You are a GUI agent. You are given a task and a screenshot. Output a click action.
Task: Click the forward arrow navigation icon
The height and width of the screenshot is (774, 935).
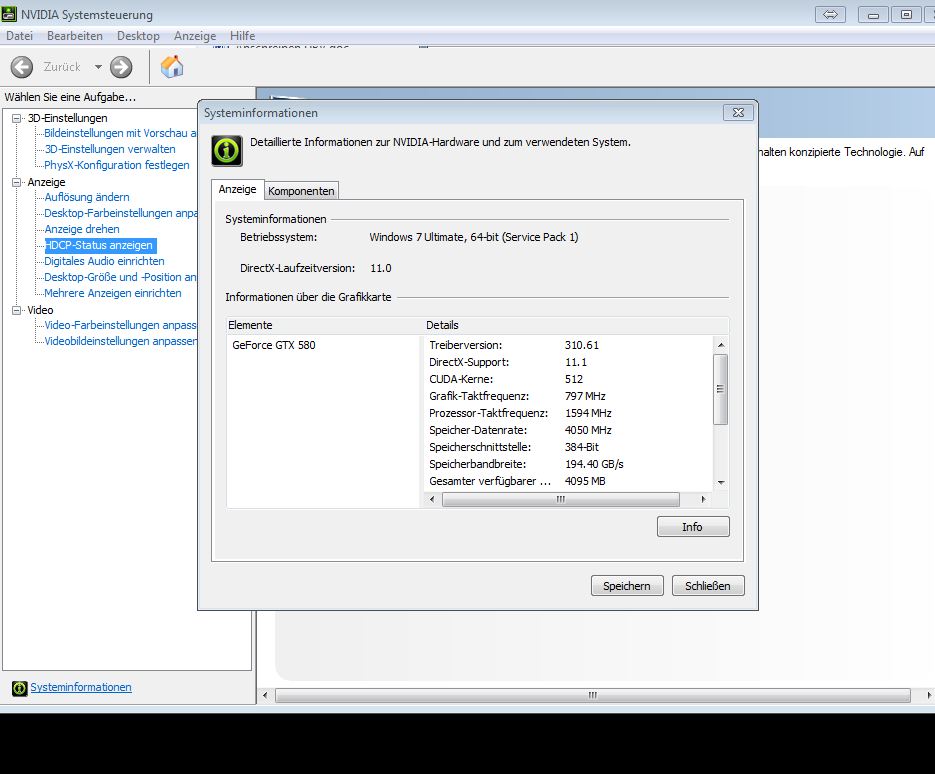(121, 67)
